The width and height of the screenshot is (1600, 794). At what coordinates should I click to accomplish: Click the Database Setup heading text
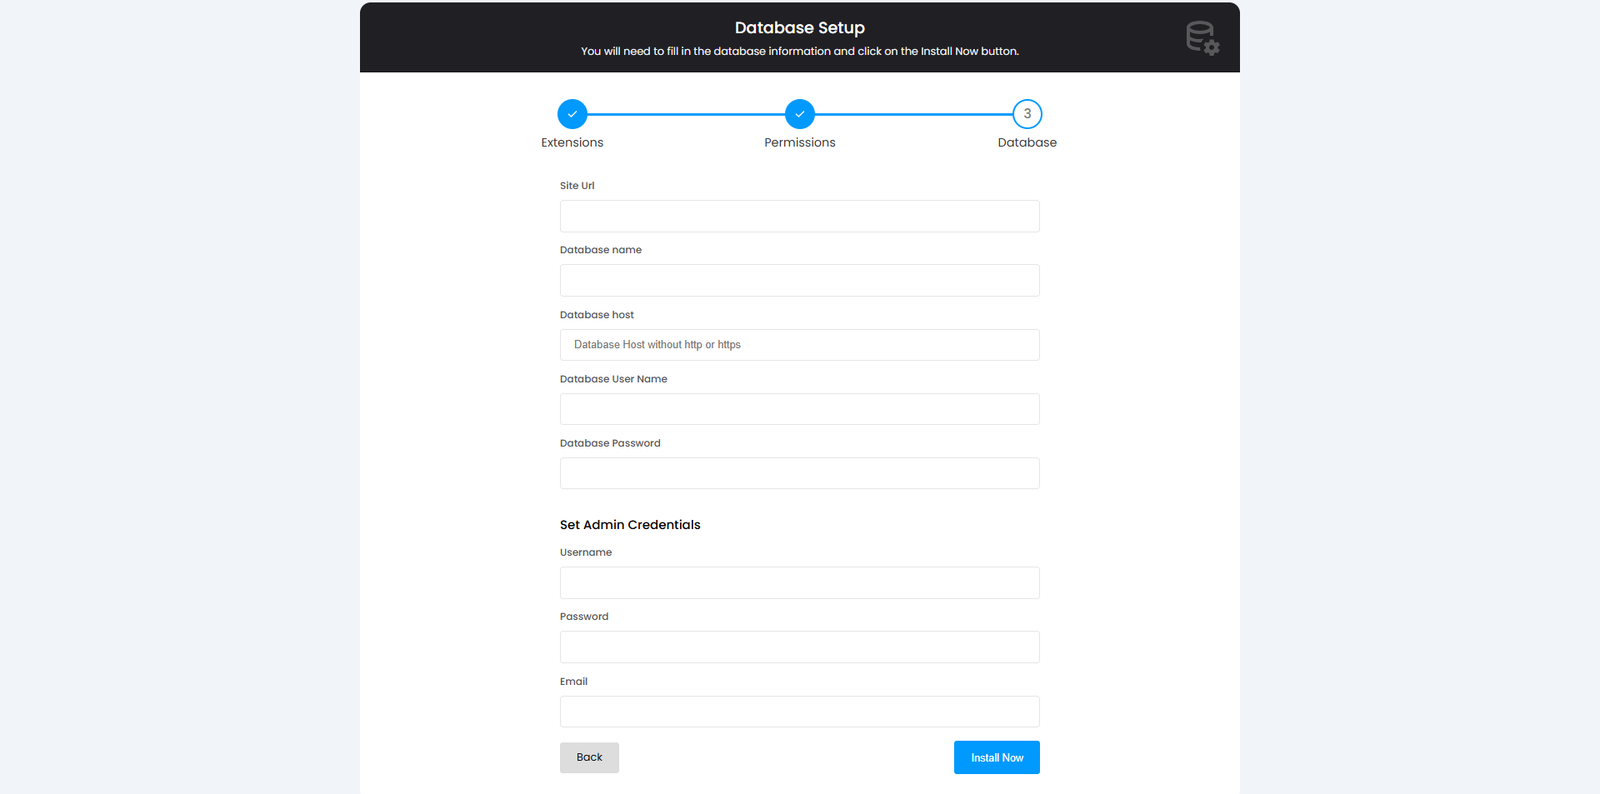(x=800, y=28)
